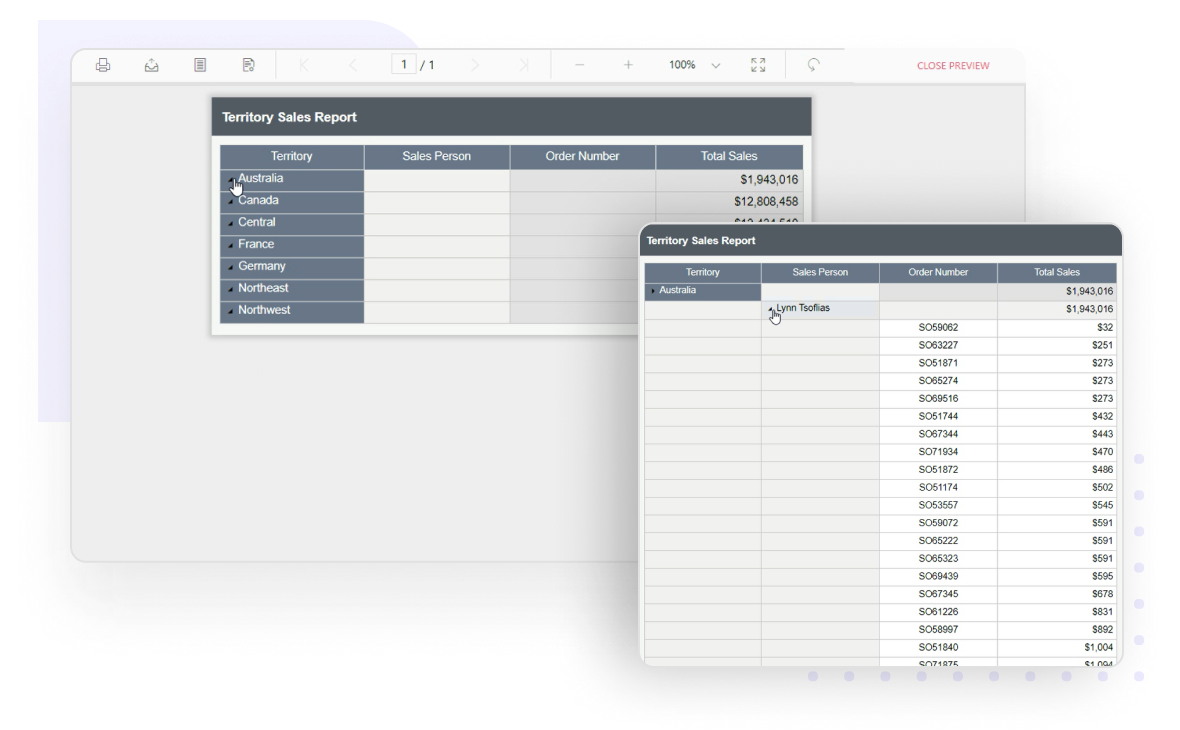Zoom in with the plus icon
The image size is (1180, 730).
[628, 65]
